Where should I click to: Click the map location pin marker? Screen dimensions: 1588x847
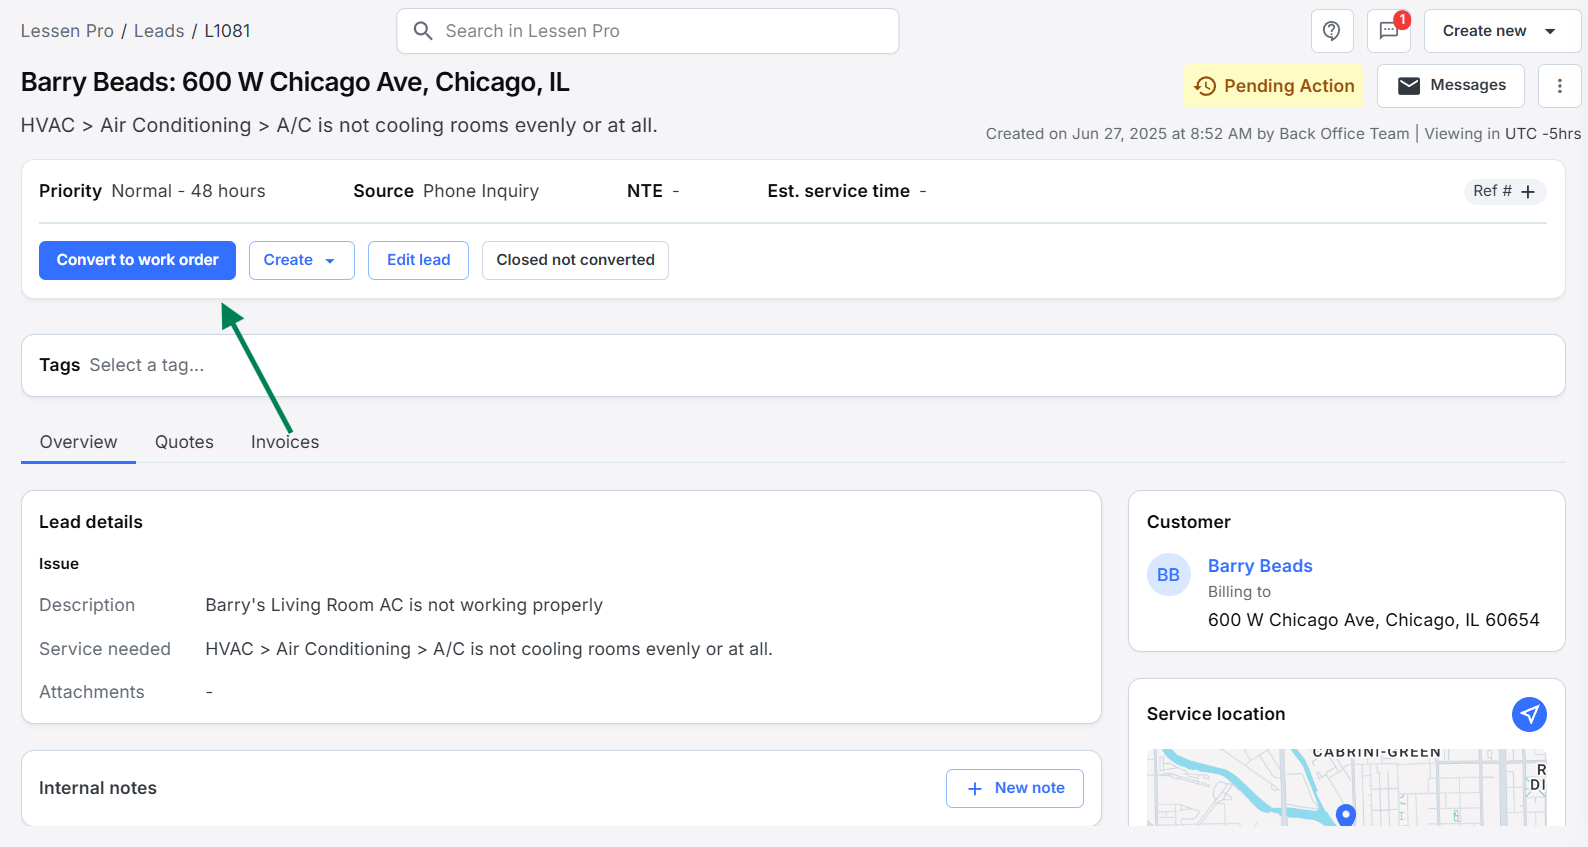[x=1346, y=814]
